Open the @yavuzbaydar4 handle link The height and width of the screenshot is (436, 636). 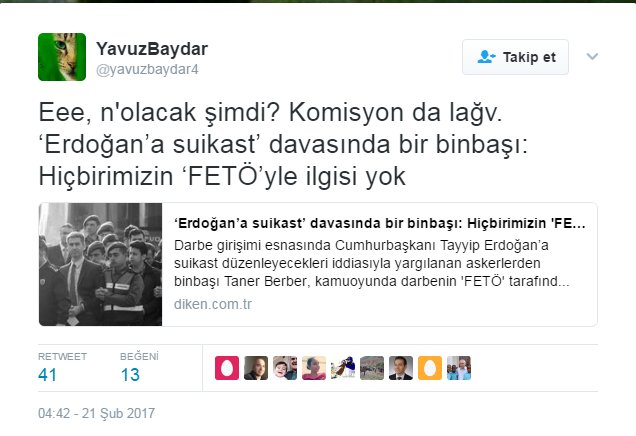[147, 69]
